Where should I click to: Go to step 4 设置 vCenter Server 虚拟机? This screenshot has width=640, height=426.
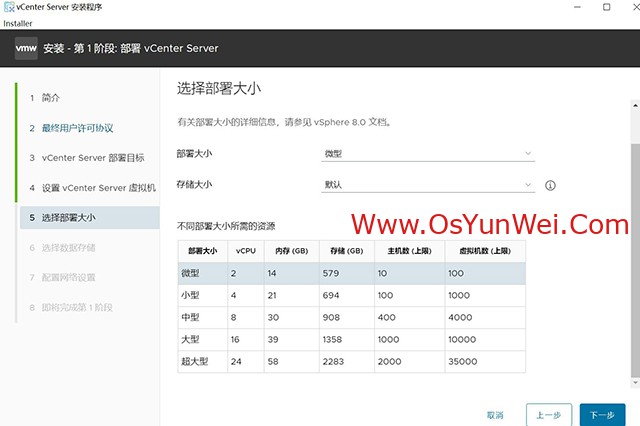pyautogui.click(x=93, y=188)
